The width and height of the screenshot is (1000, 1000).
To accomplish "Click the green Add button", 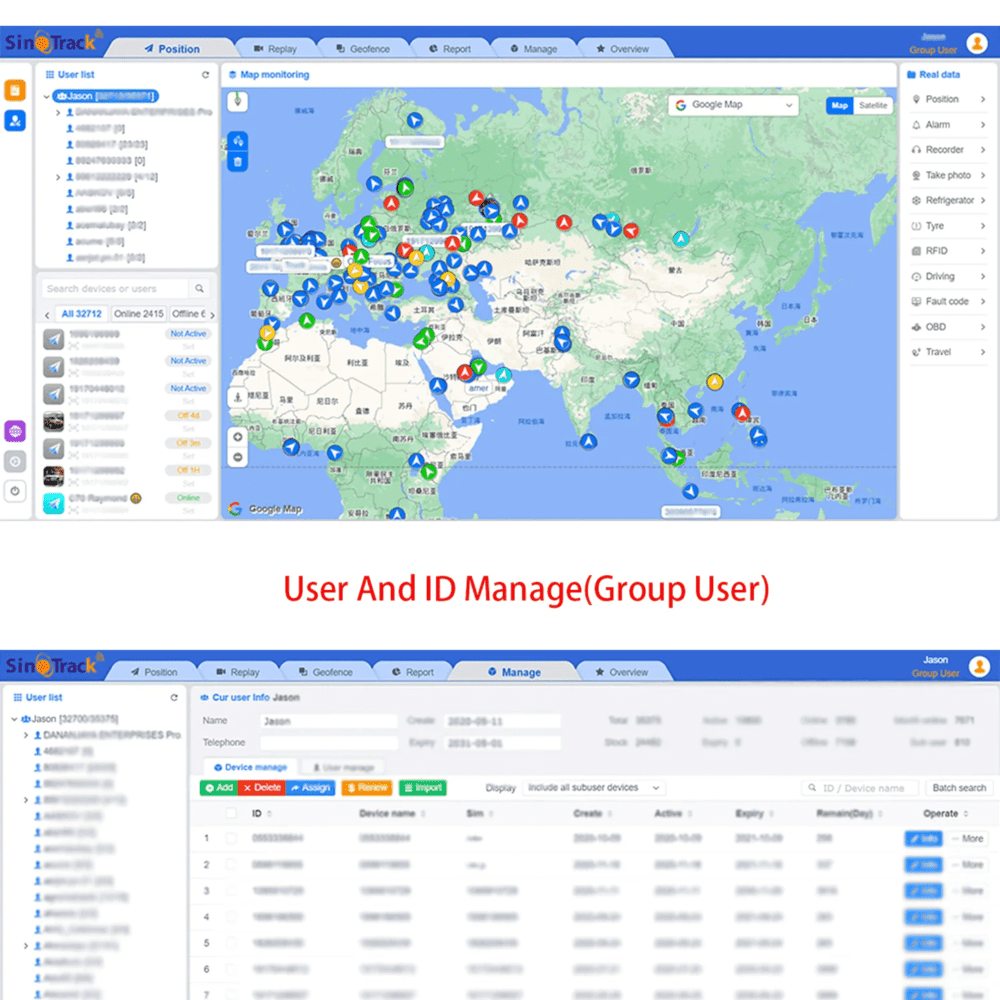I will [x=219, y=788].
